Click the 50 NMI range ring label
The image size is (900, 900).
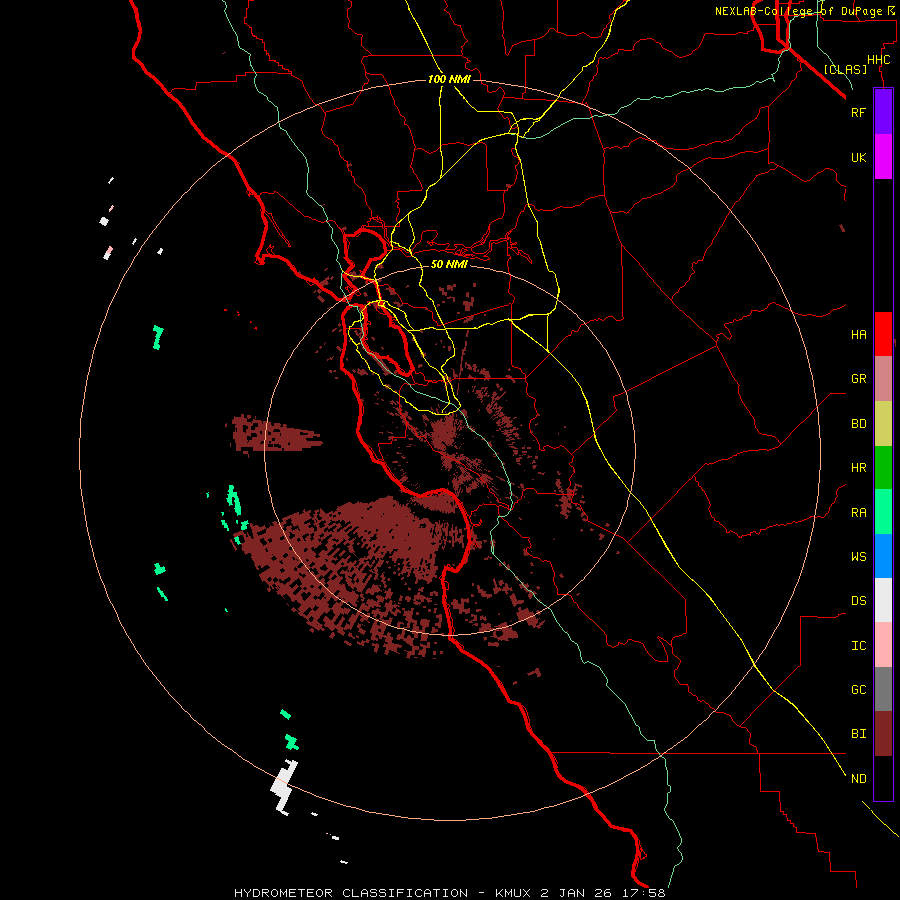point(449,264)
